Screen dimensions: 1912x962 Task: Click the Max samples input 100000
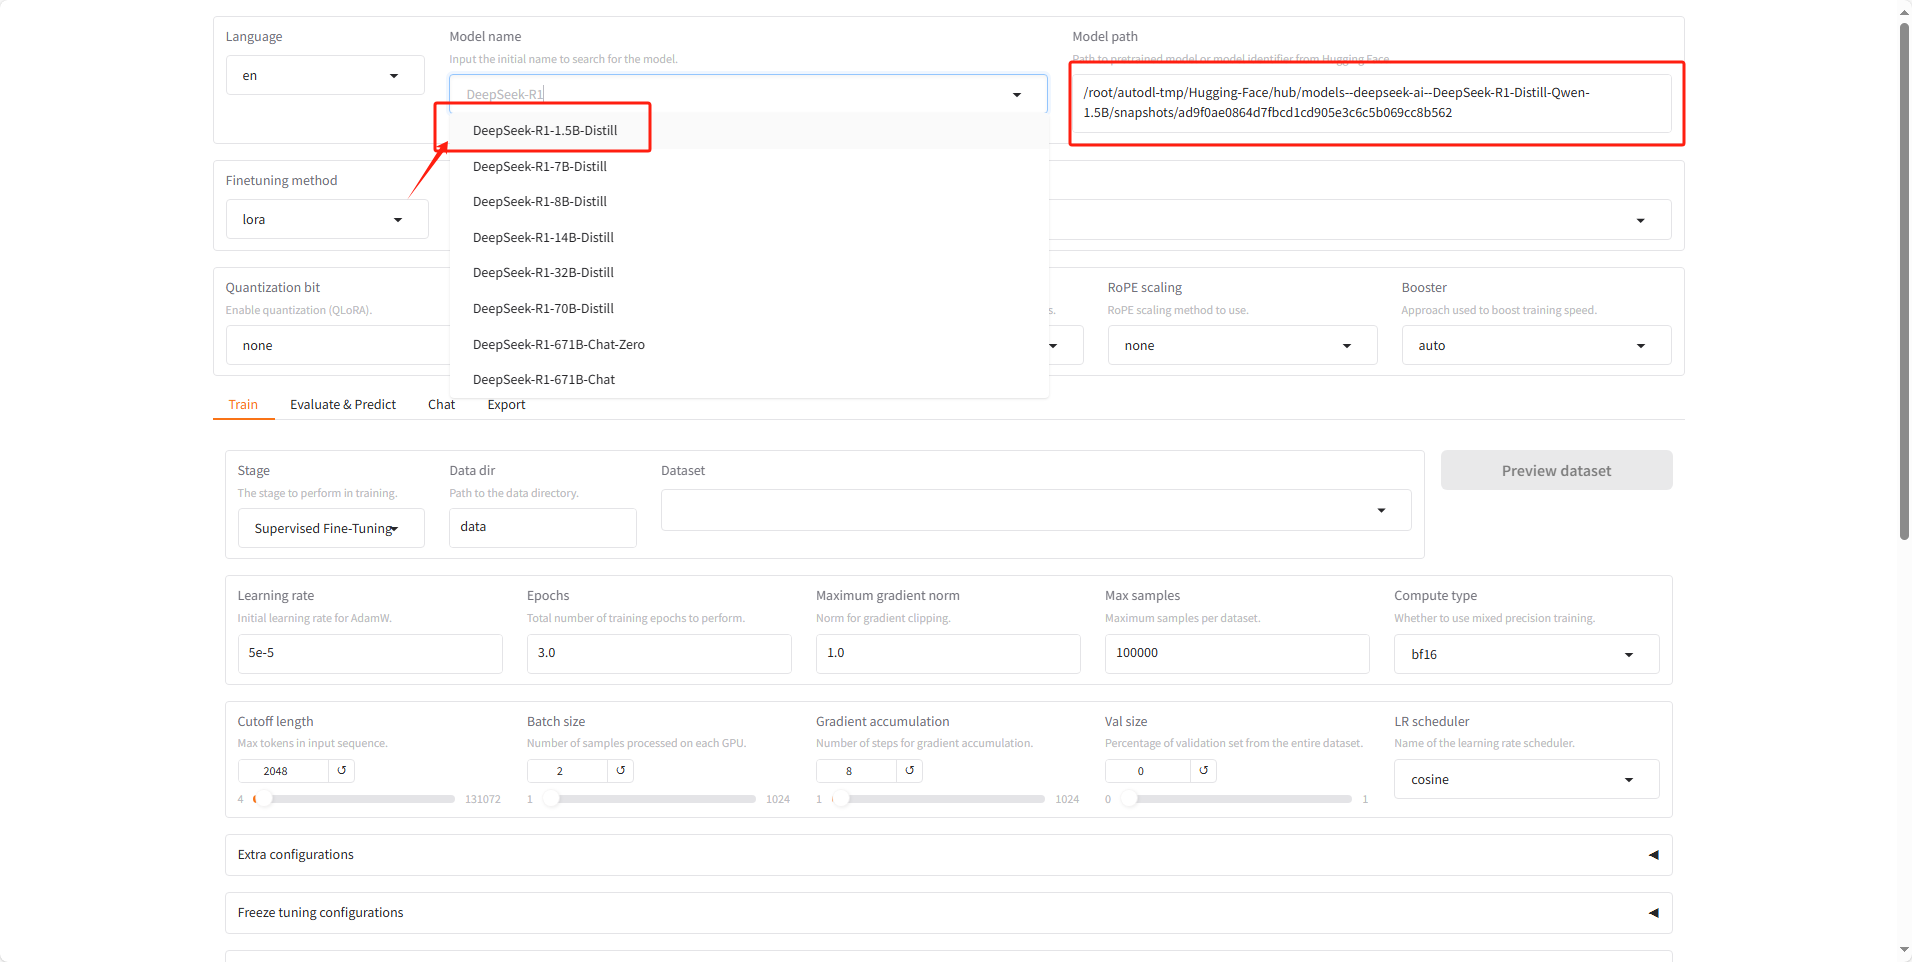click(x=1237, y=654)
